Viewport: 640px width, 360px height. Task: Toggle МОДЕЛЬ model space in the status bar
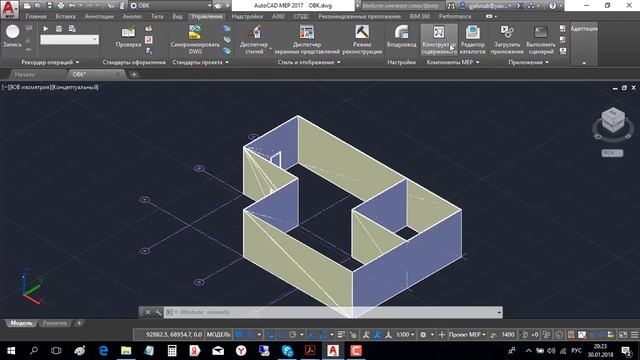click(218, 335)
